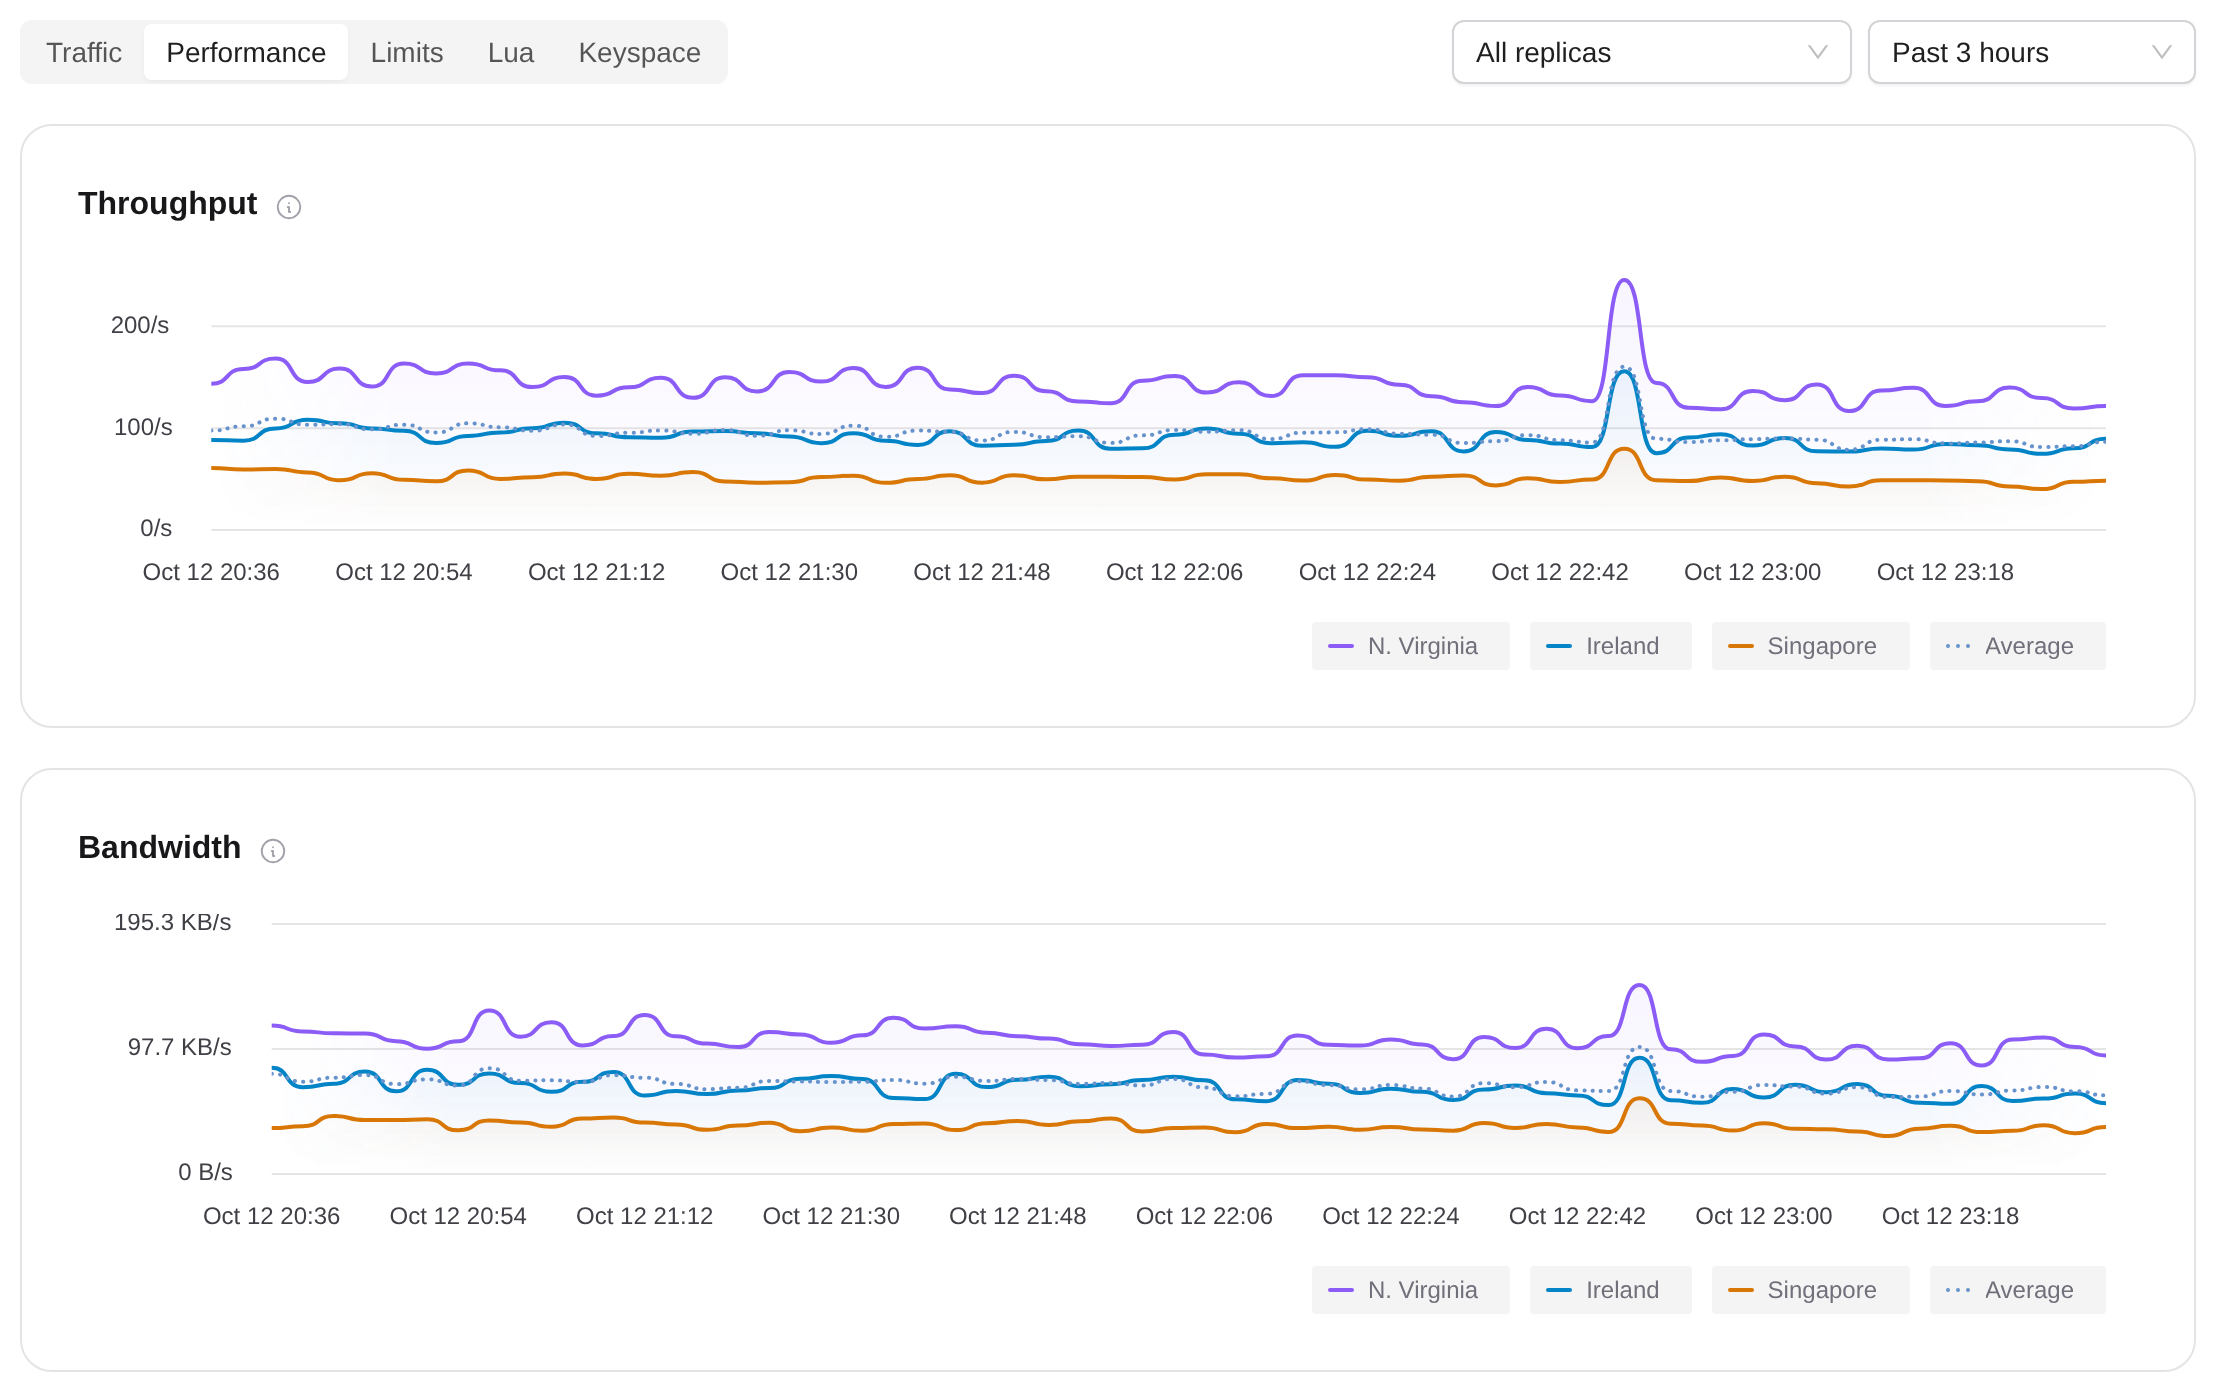Click the Bandwidth peak of the N. Virginia line
The width and height of the screenshot is (2216, 1392).
coord(1640,986)
